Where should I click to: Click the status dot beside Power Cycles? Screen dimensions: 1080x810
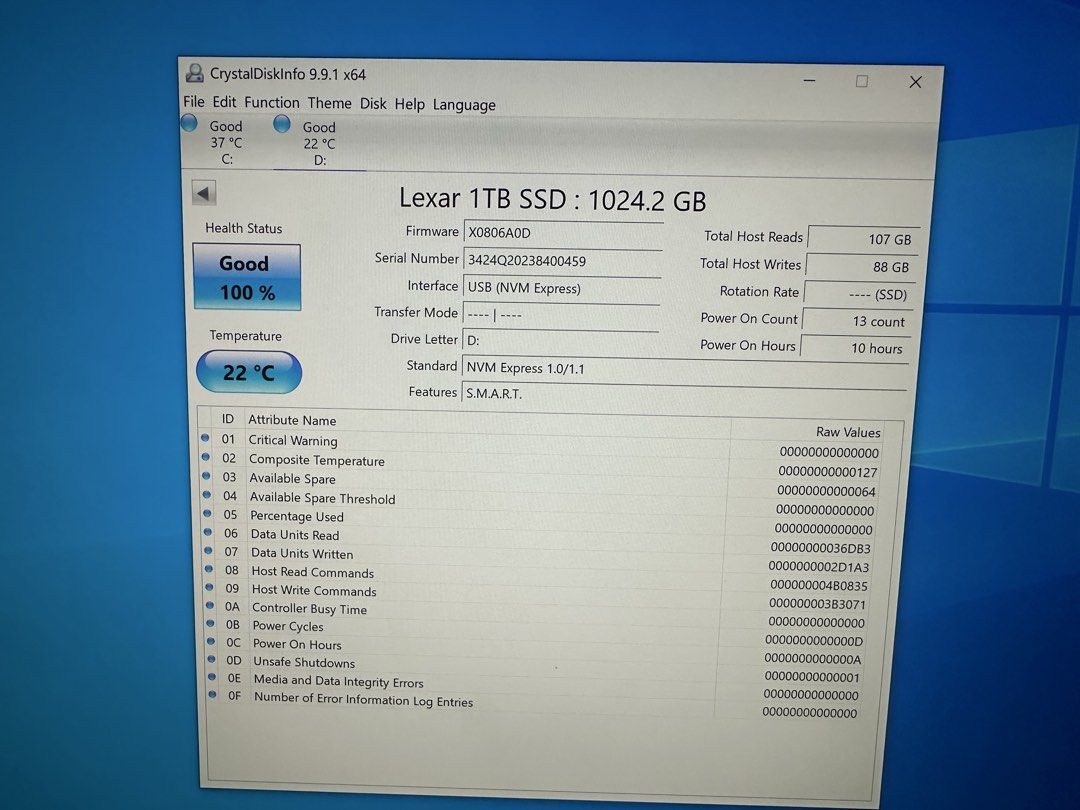[x=211, y=623]
